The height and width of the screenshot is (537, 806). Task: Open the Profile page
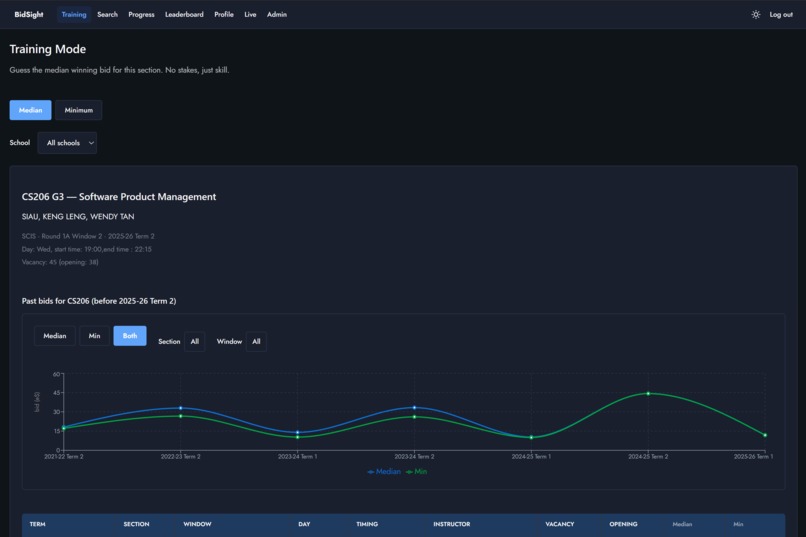pos(224,14)
